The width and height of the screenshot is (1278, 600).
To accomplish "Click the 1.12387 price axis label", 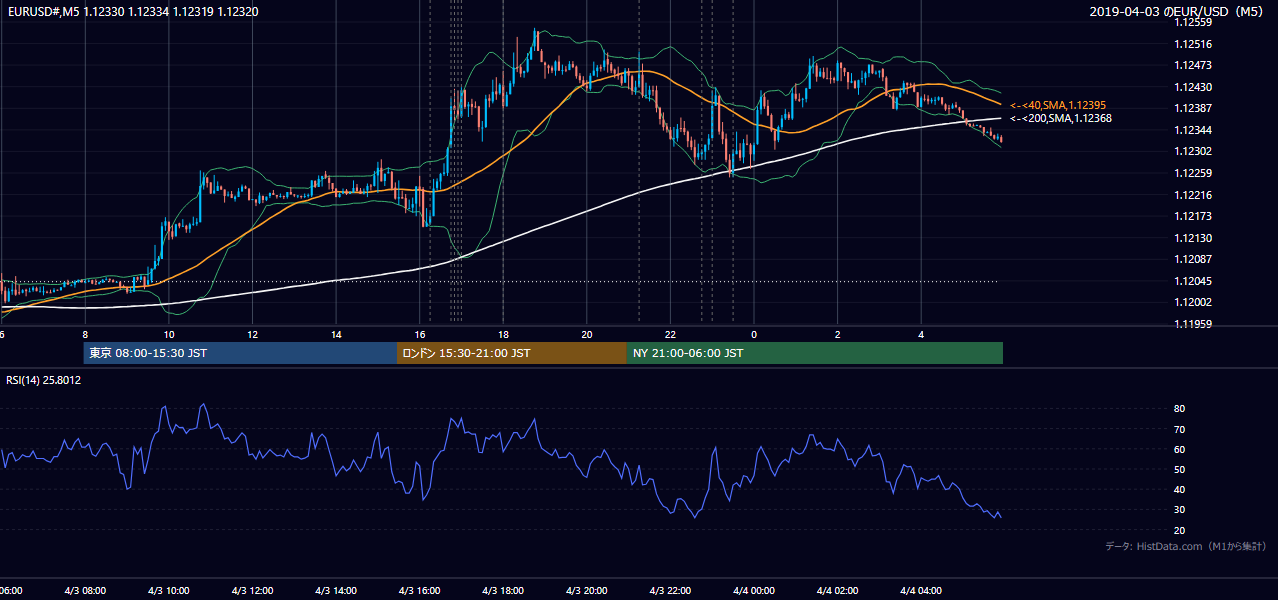I will click(1194, 108).
